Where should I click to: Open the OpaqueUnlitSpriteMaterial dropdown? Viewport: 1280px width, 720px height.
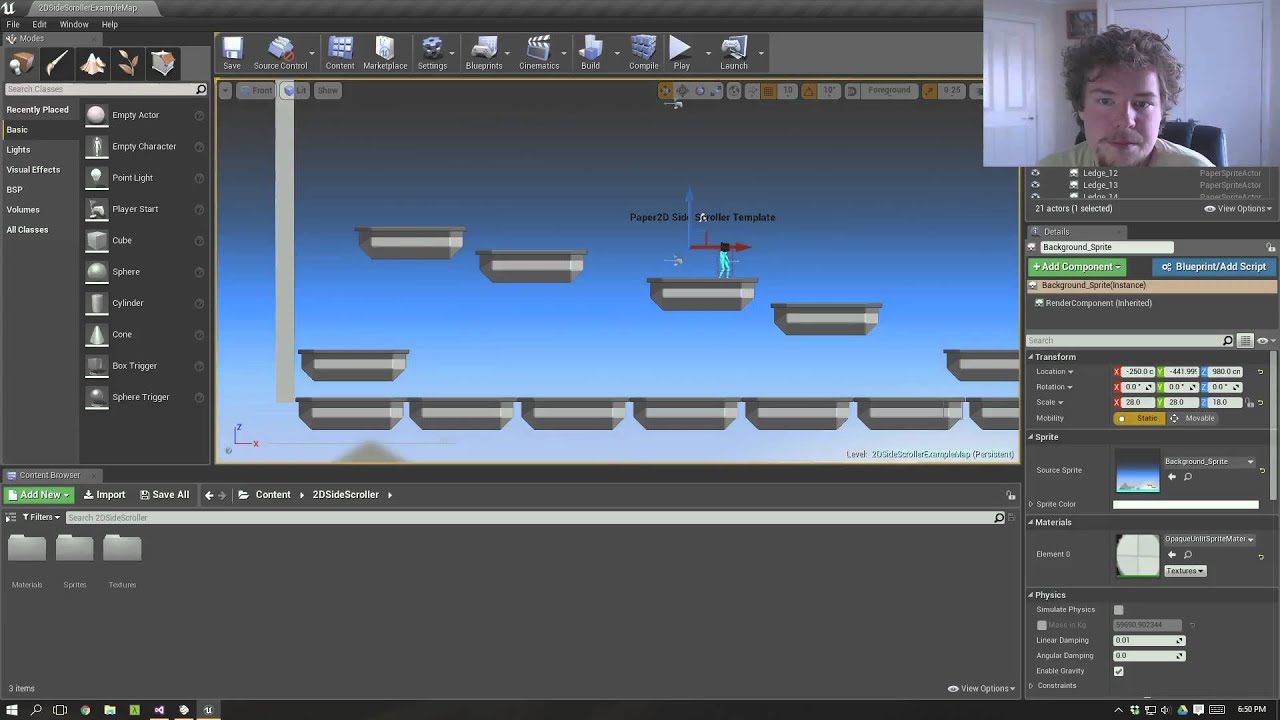point(1208,539)
